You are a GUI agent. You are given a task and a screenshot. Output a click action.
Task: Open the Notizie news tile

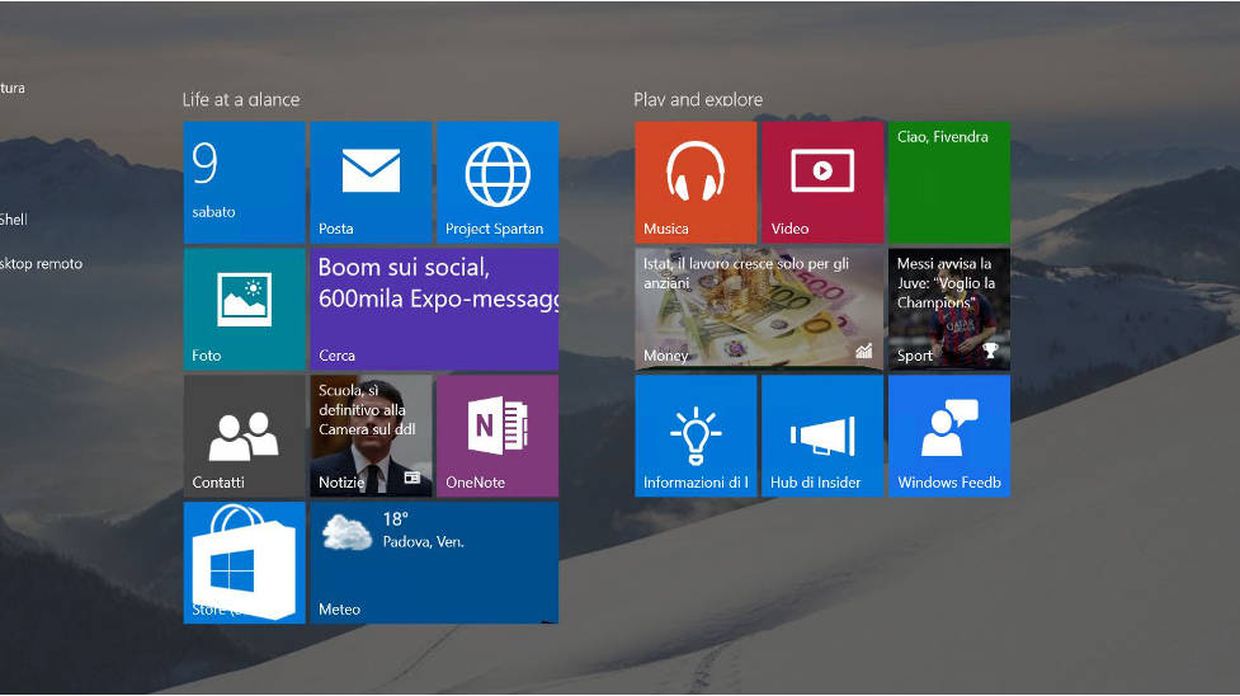click(371, 436)
